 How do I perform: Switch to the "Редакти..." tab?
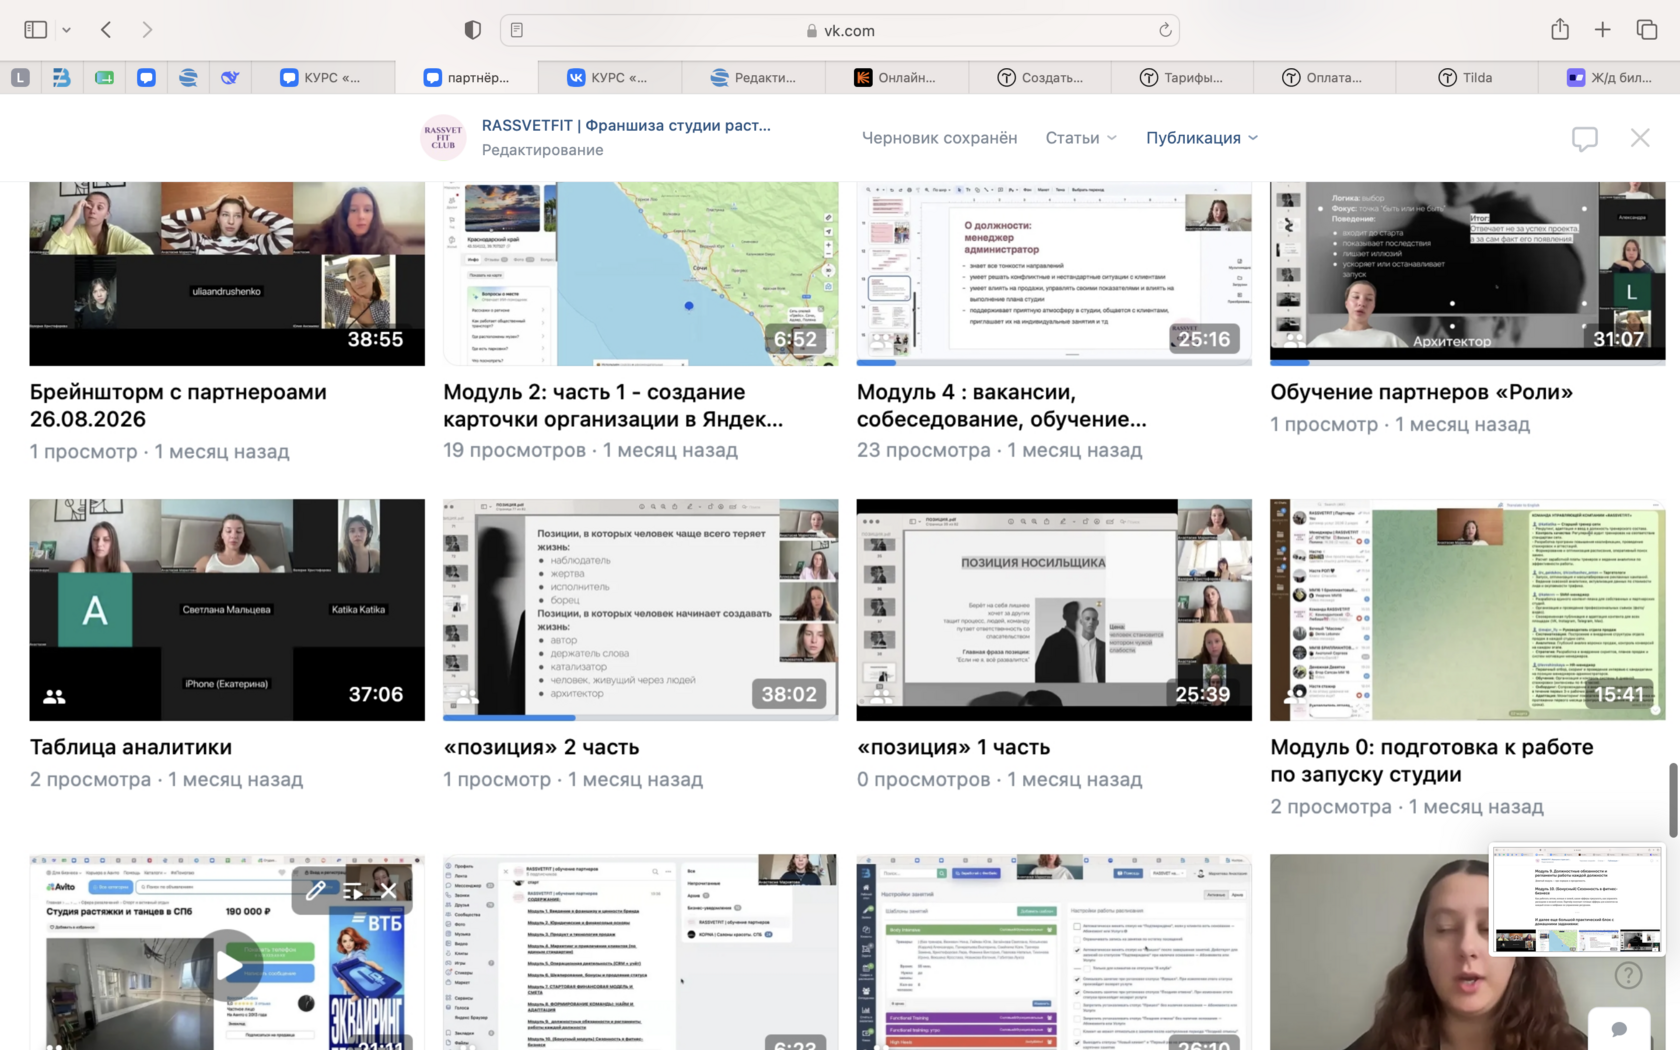[753, 77]
